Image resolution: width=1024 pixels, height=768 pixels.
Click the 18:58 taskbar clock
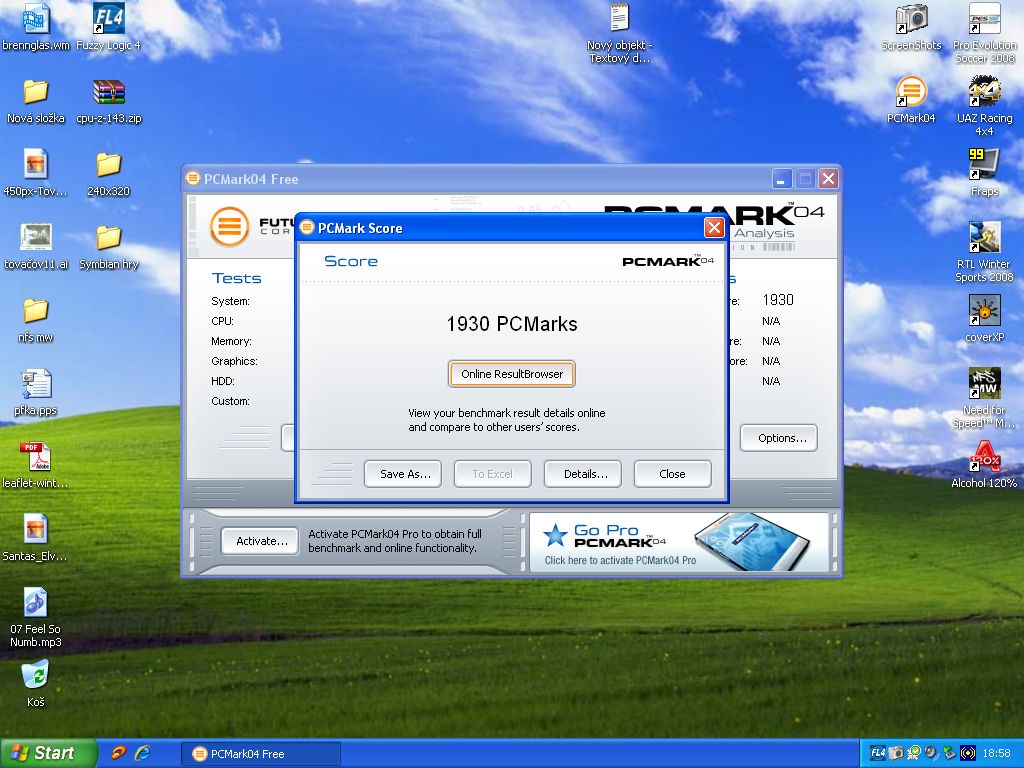tap(996, 754)
